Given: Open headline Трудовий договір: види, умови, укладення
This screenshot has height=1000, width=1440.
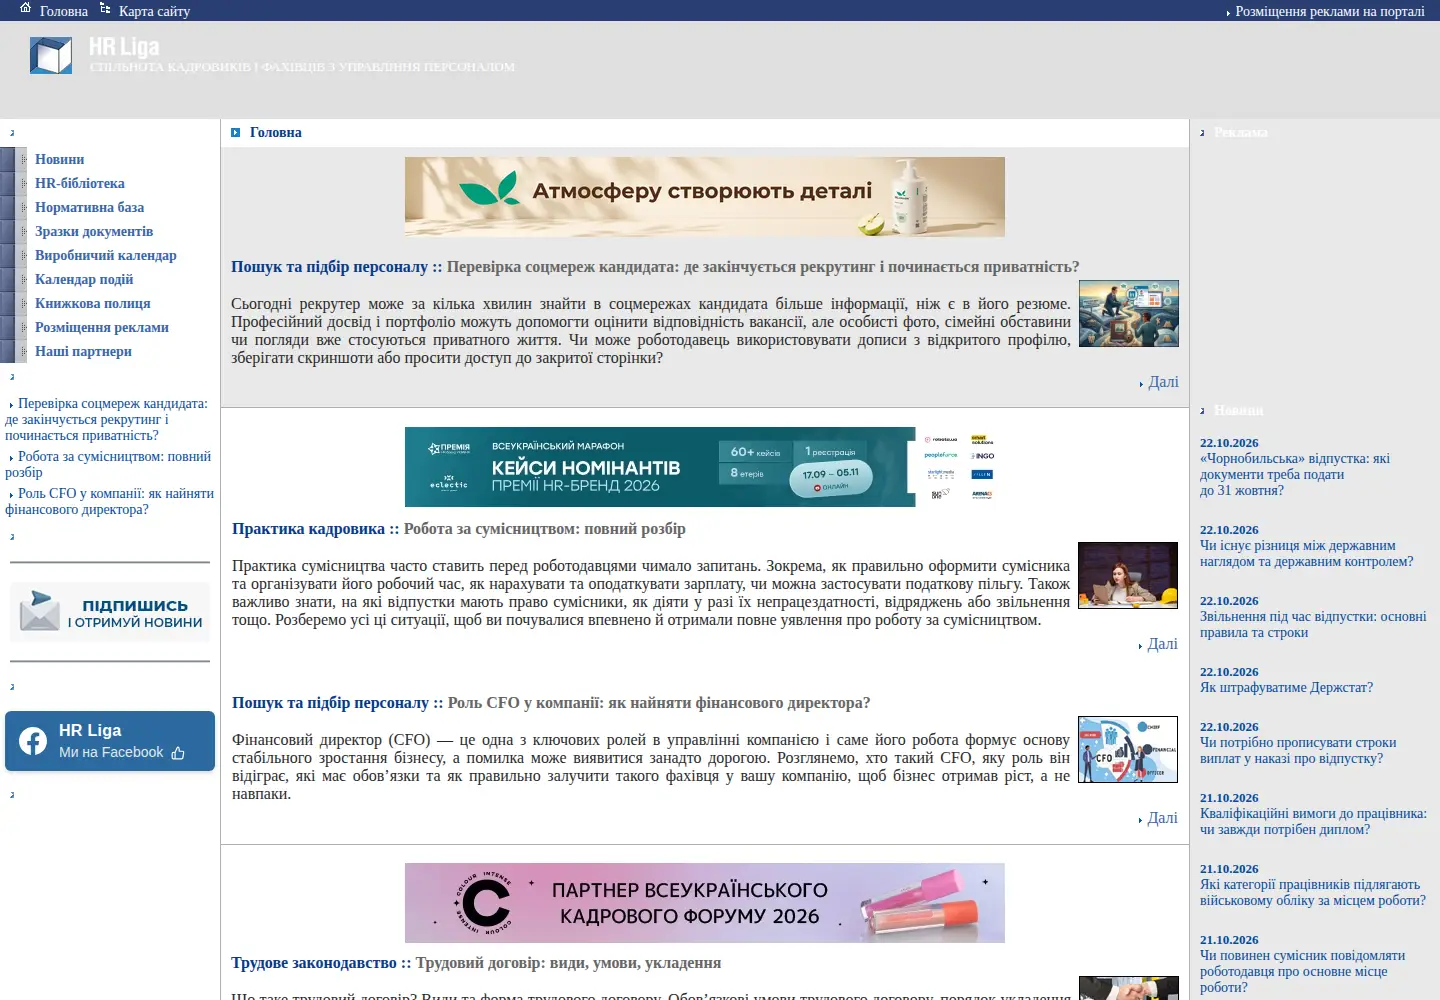Looking at the screenshot, I should 568,963.
